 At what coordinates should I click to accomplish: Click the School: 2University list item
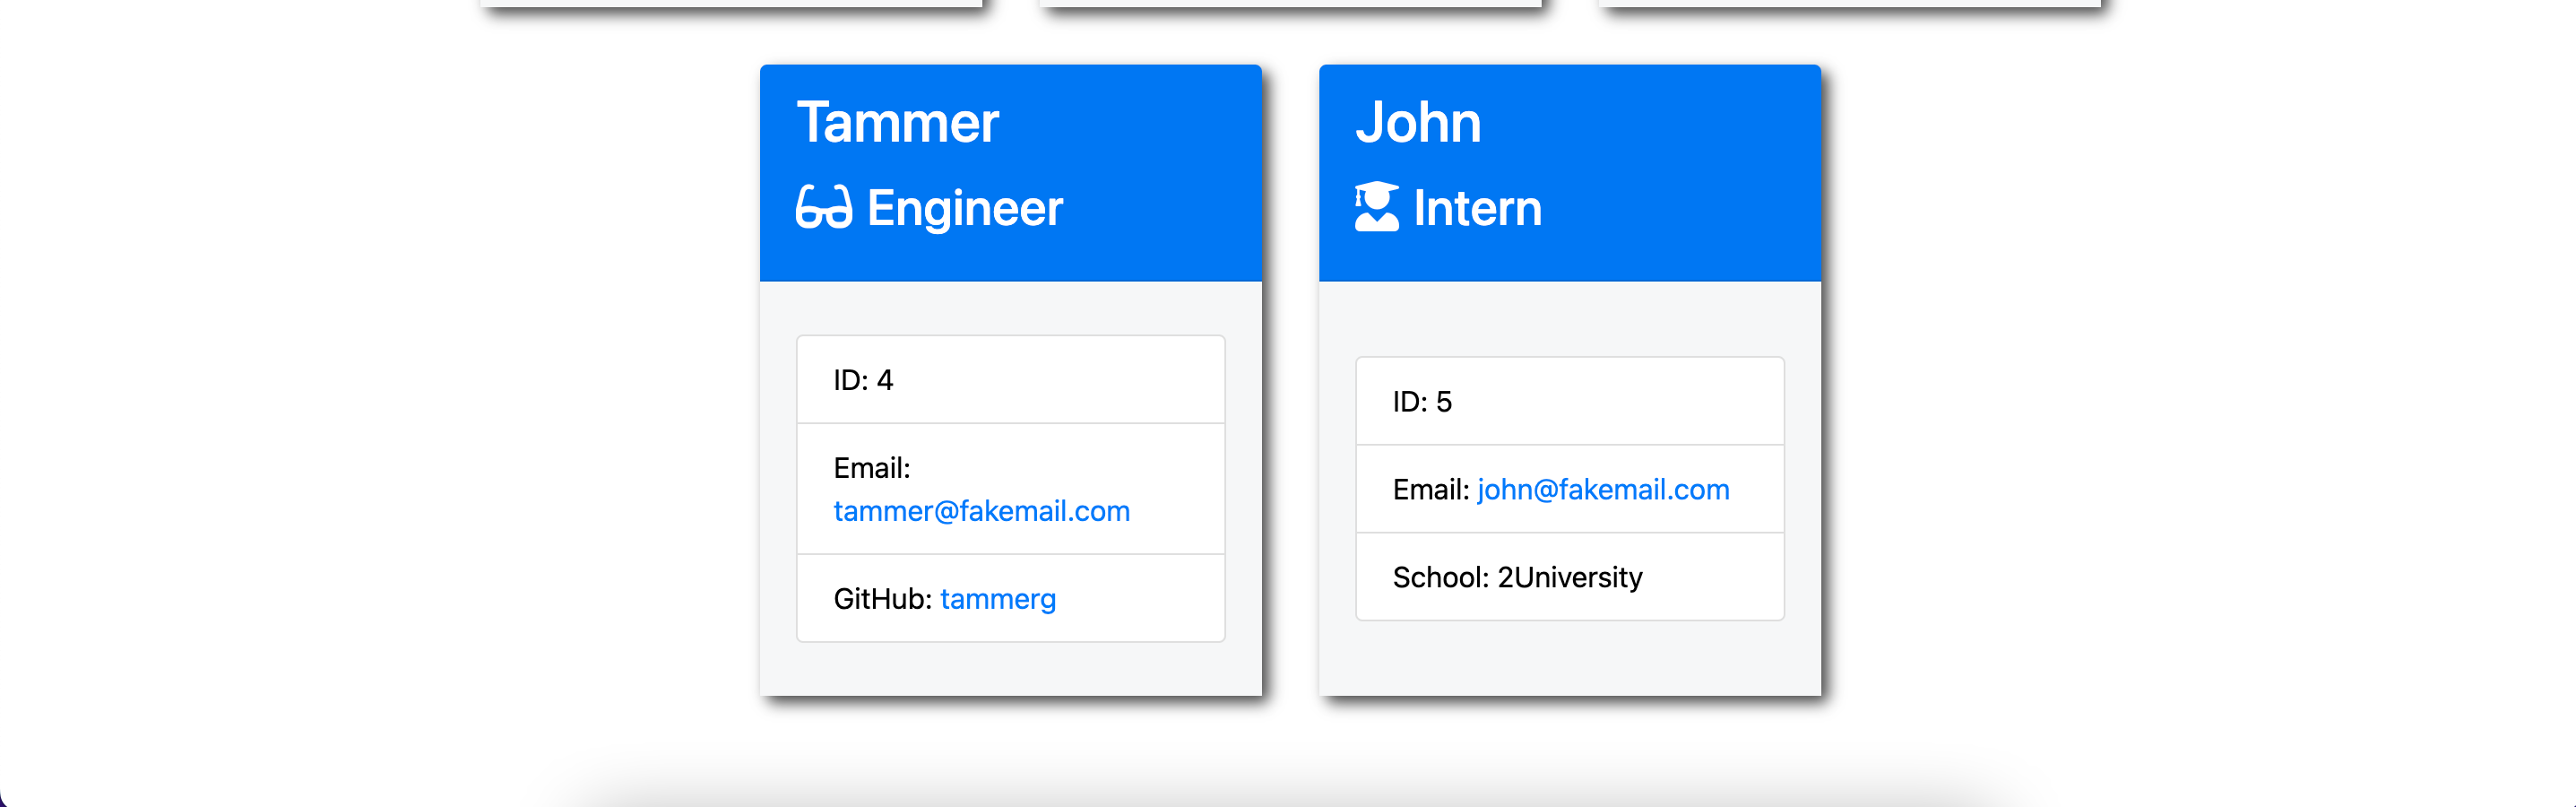(x=1569, y=577)
